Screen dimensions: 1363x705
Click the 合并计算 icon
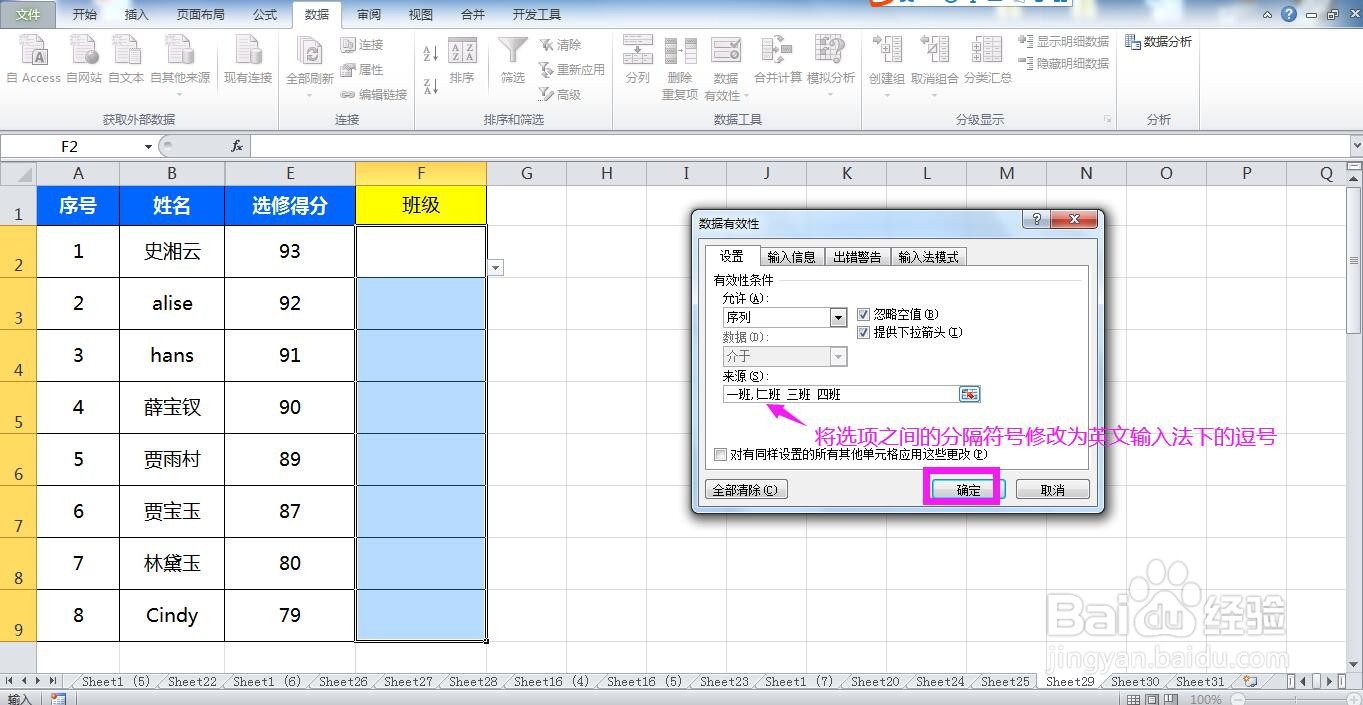click(778, 60)
